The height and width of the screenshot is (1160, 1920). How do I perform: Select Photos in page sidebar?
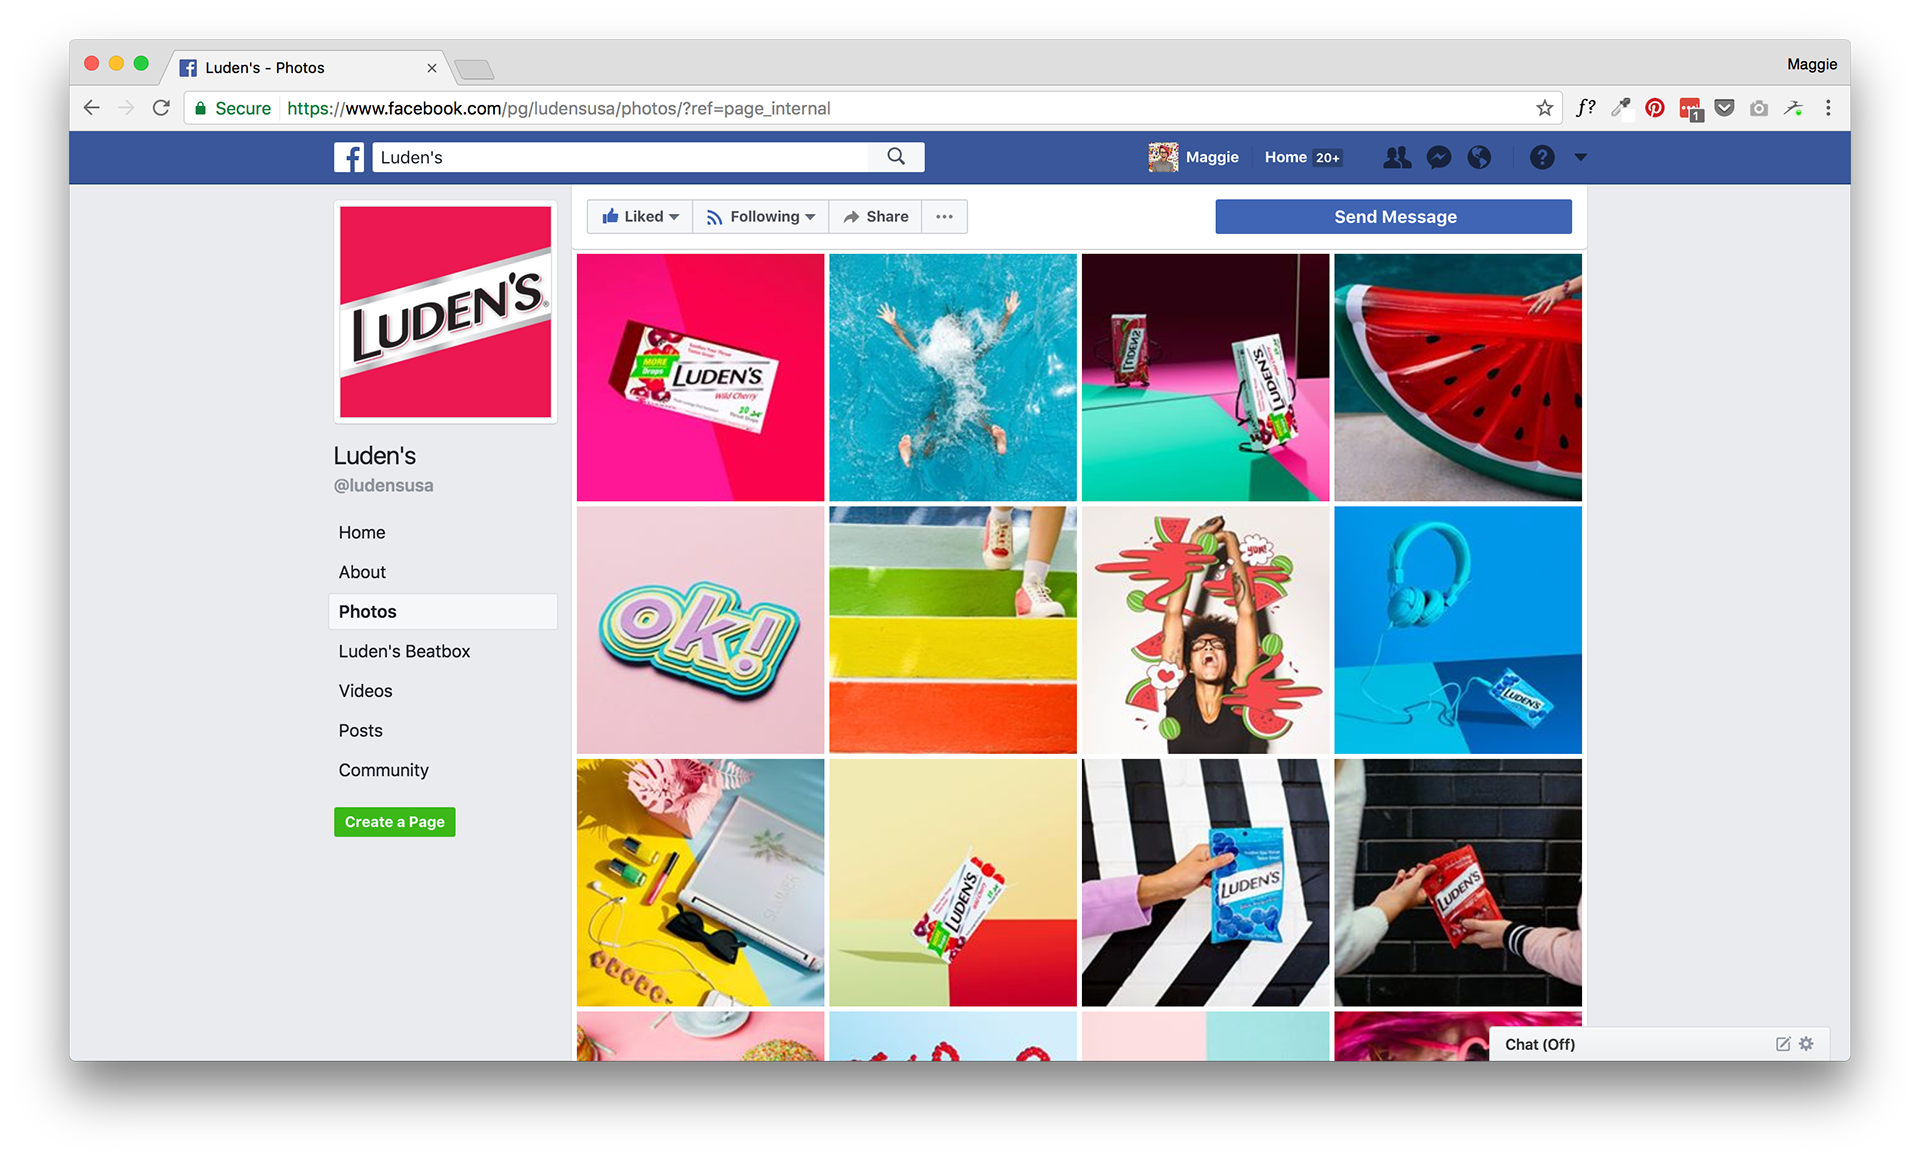[x=442, y=611]
